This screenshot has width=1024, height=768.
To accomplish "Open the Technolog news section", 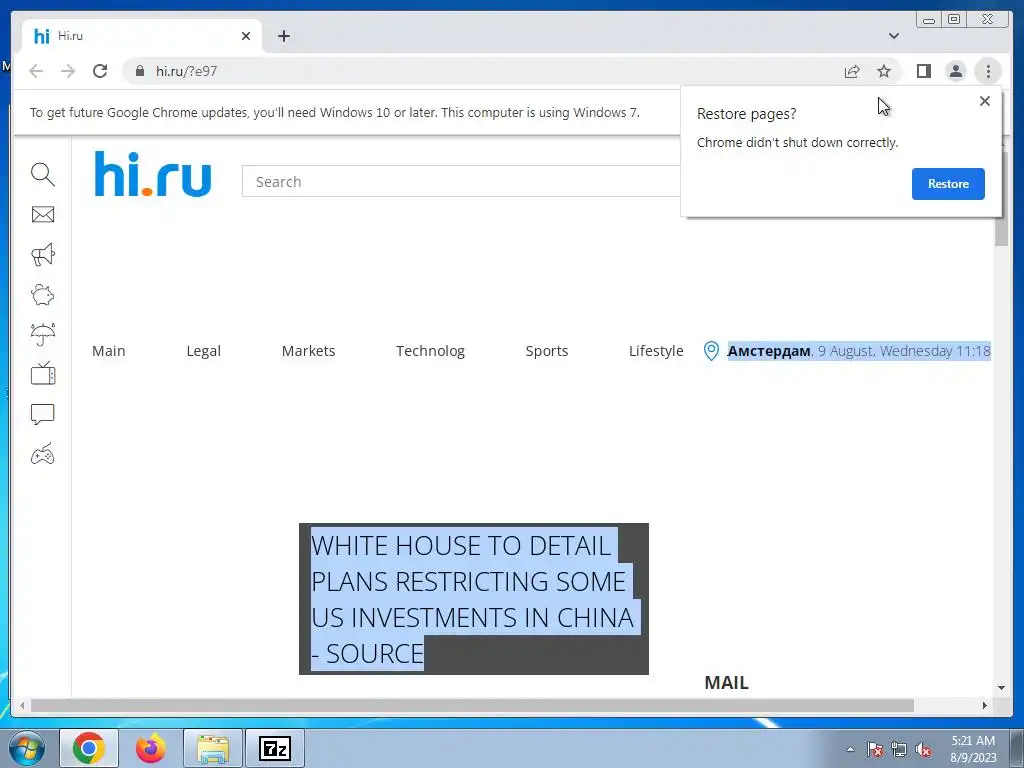I will tap(430, 351).
